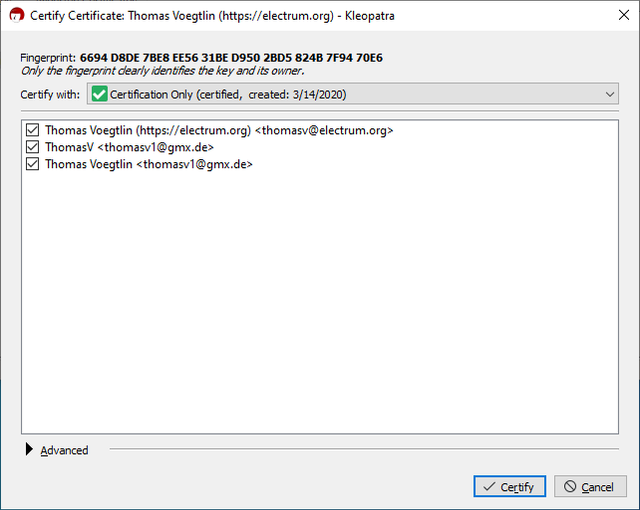Click the black Advanced disclosure triangle
Image resolution: width=640 pixels, height=510 pixels.
click(29, 449)
